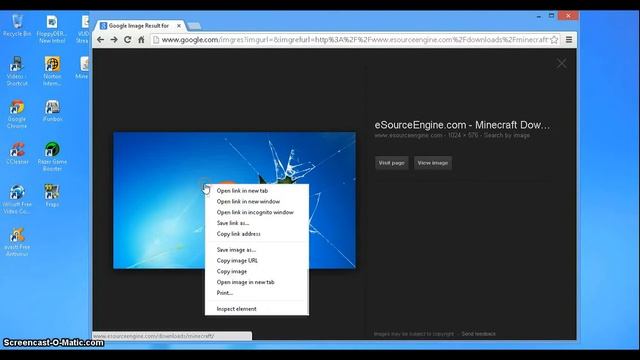Select the avast! Free Antivirus icon
640x360 pixels.
(17, 242)
